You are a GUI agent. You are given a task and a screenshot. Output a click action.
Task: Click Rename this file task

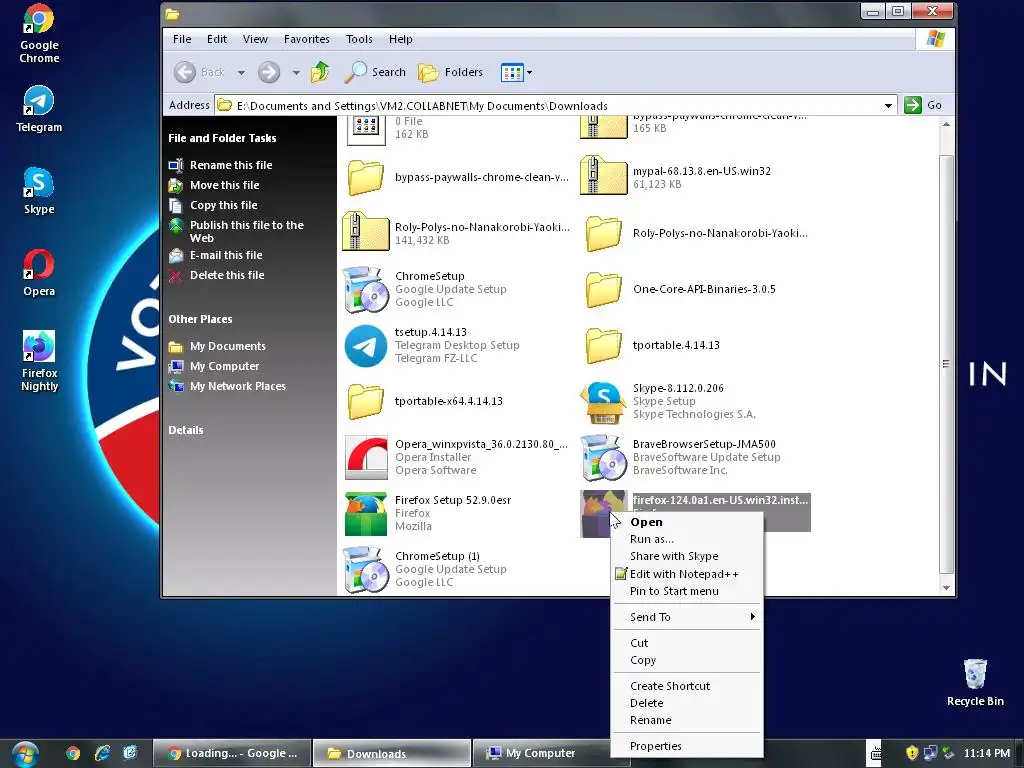tap(221, 165)
